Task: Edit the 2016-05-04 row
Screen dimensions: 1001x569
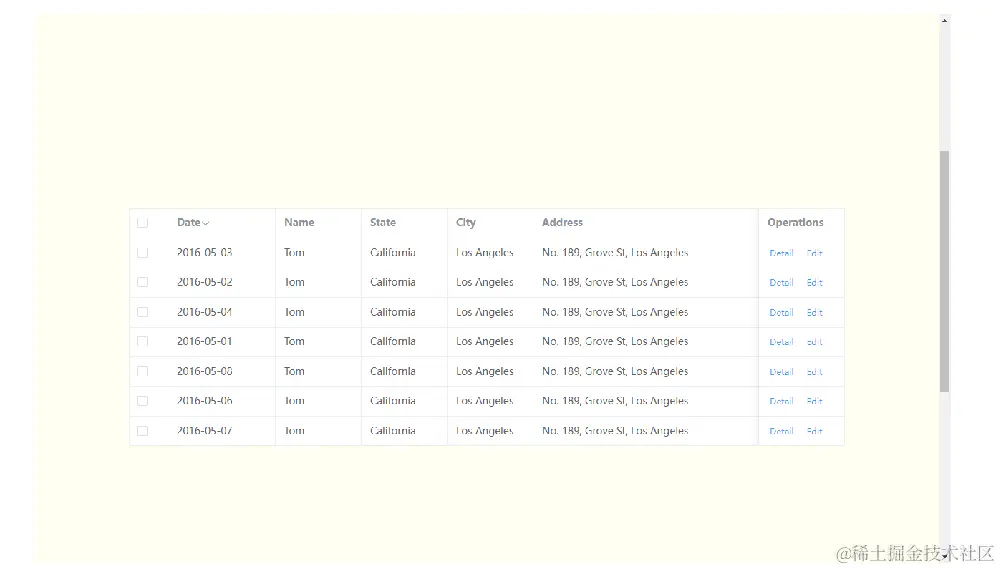Action: (815, 312)
